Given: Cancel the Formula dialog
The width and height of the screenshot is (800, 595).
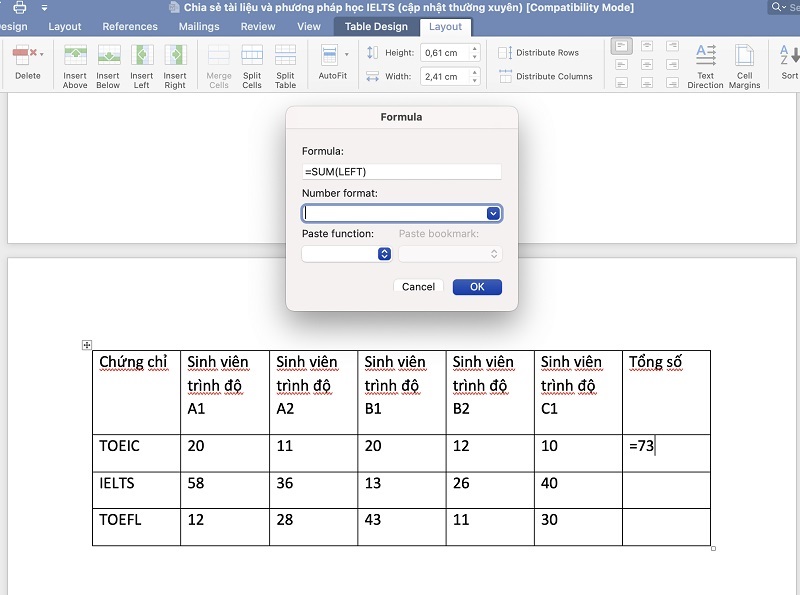Looking at the screenshot, I should pyautogui.click(x=418, y=287).
